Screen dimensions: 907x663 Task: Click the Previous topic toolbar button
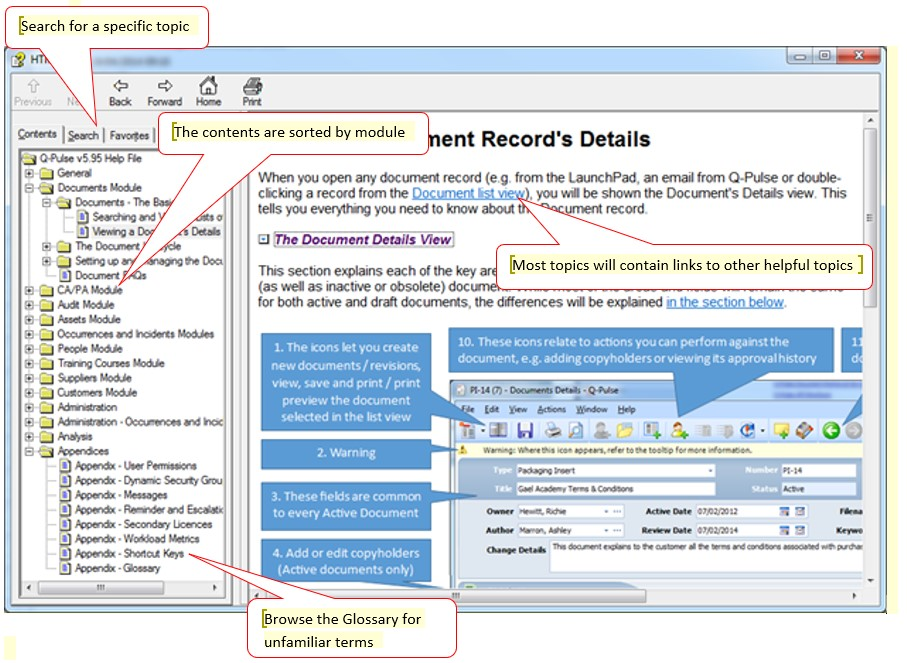33,92
